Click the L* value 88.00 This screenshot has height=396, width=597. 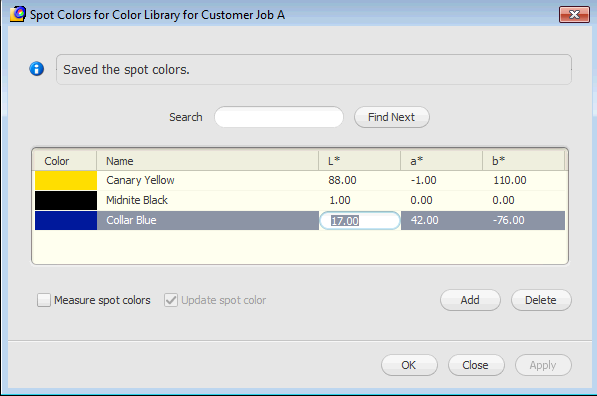point(342,180)
